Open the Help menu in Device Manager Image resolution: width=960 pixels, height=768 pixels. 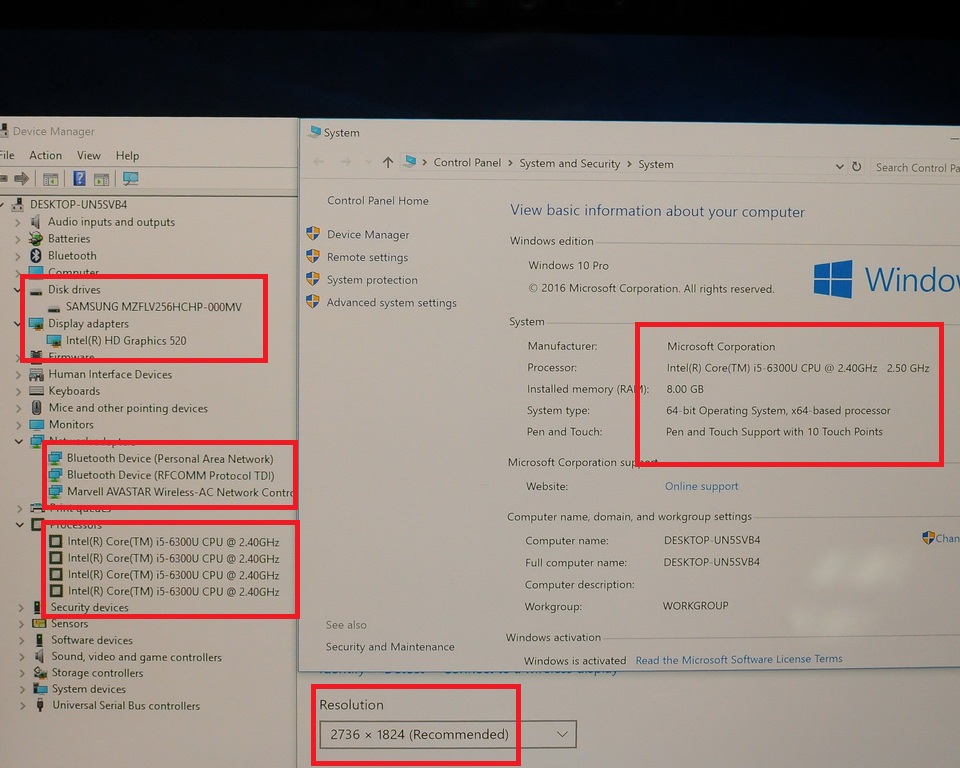click(127, 156)
